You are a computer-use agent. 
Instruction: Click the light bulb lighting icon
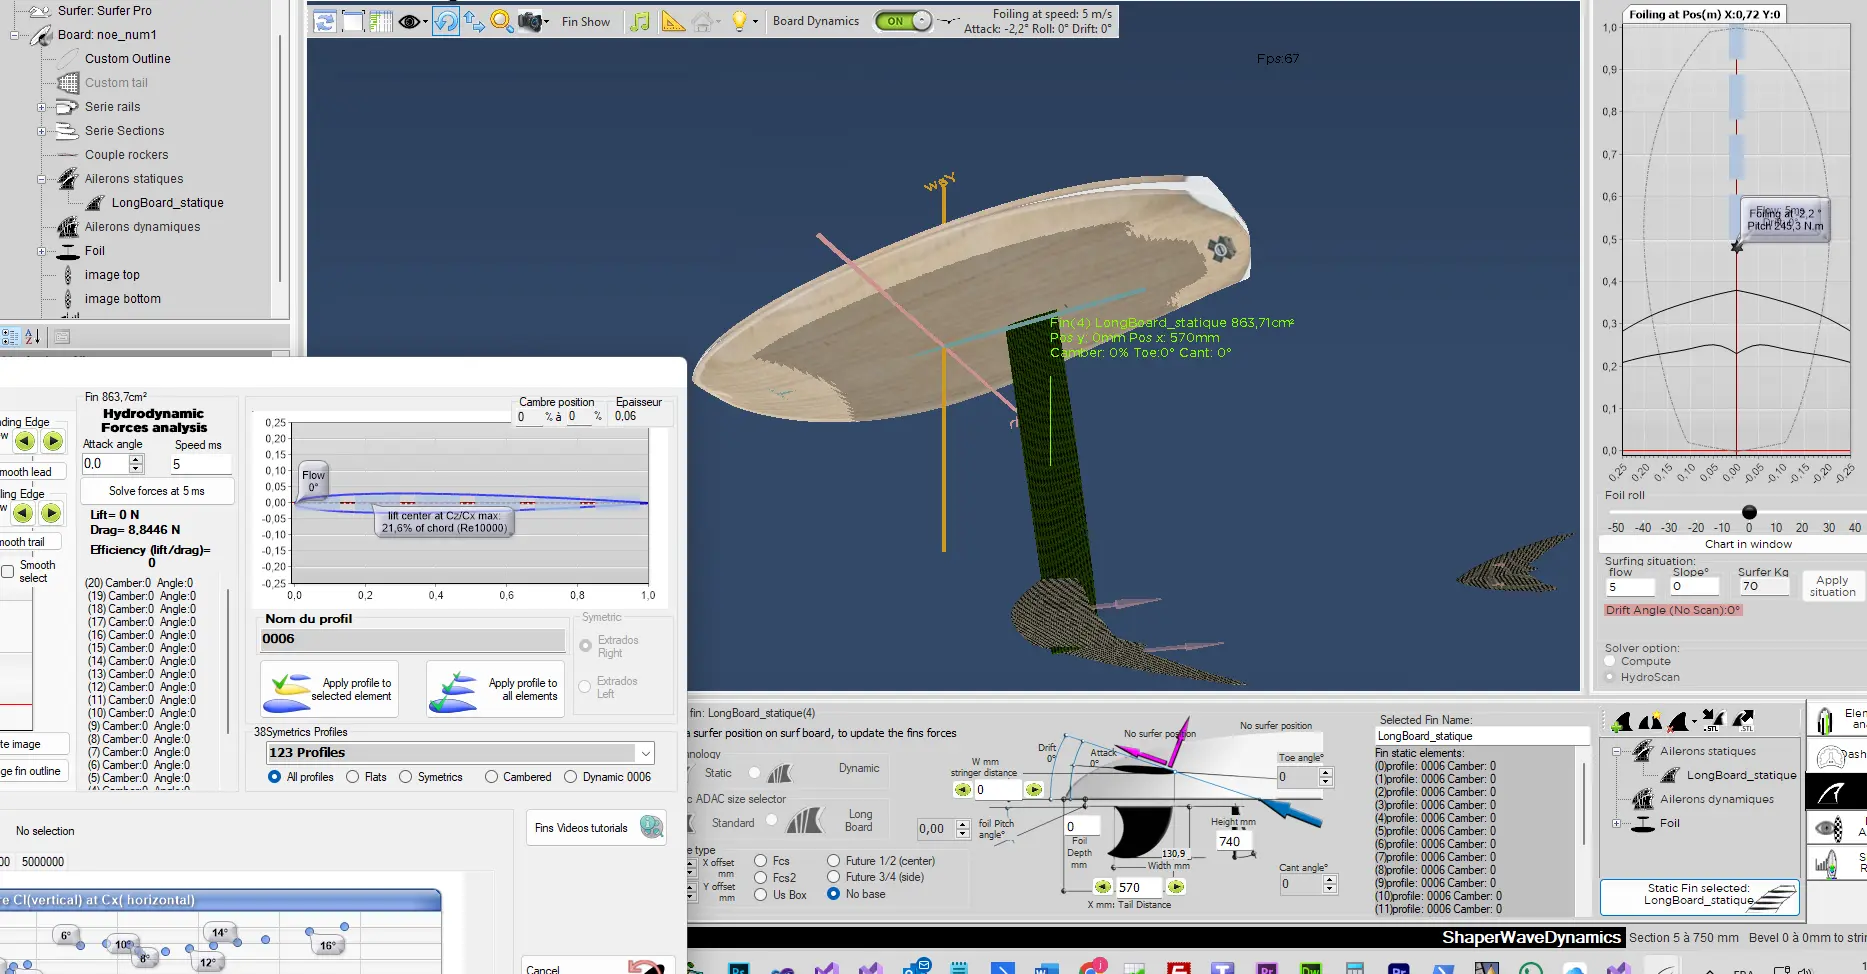739,21
